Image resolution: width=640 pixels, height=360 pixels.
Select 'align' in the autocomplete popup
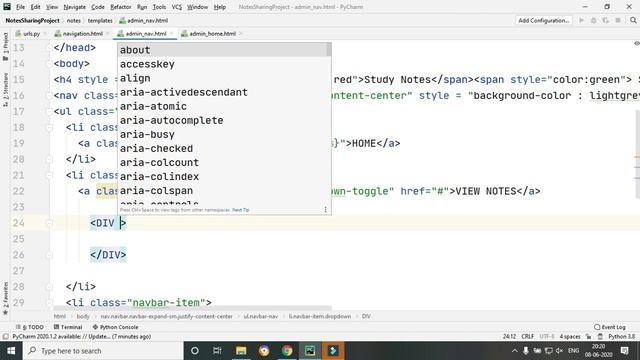pyautogui.click(x=224, y=78)
